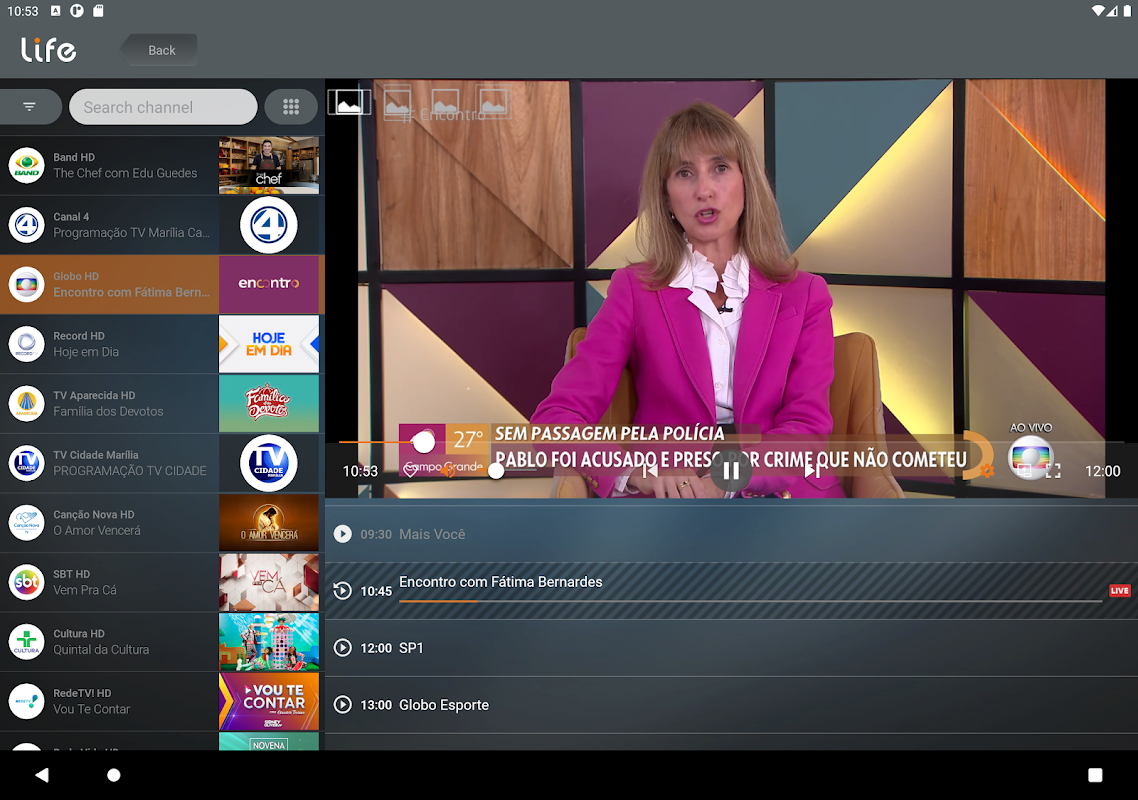Adjust the playback seek bar knob
The image size is (1138, 800).
423,441
